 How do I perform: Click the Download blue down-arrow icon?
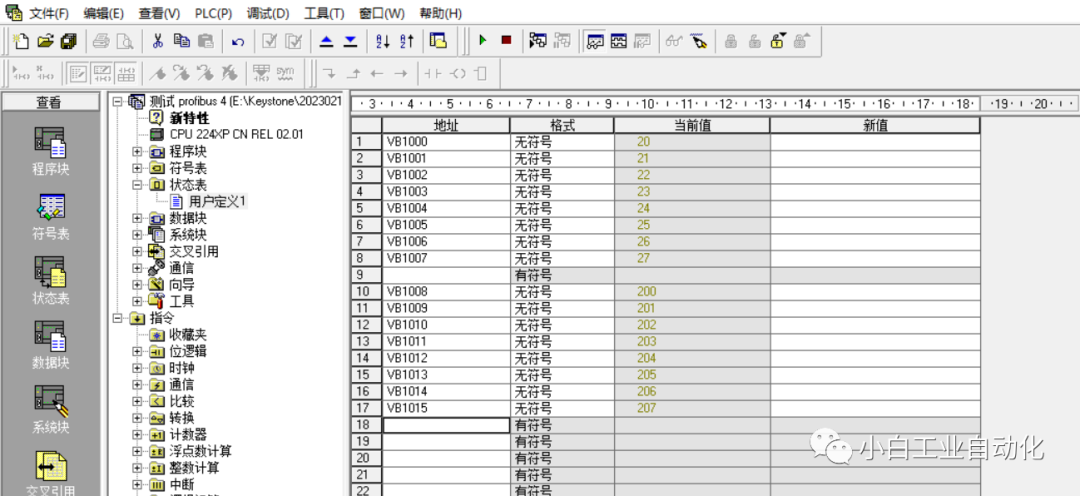click(351, 41)
